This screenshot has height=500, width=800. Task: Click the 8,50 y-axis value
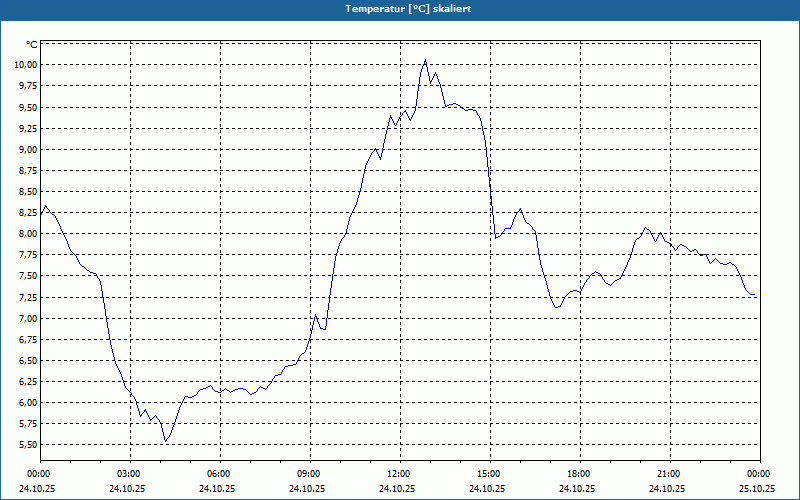(28, 191)
